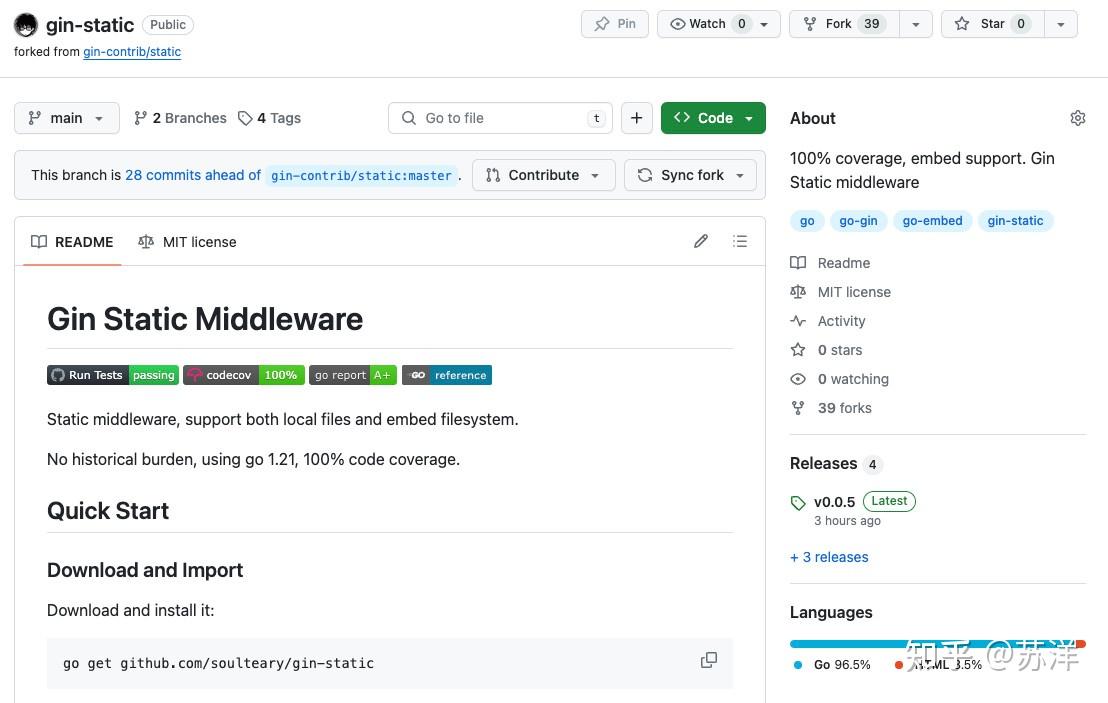Click the Run Tests passing badge
This screenshot has height=703, width=1108.
click(112, 375)
